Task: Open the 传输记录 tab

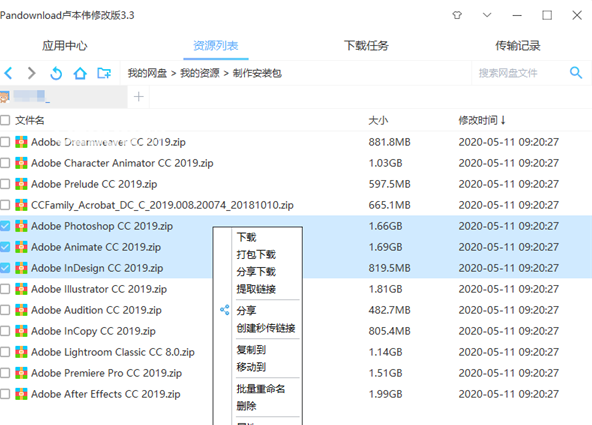Action: pyautogui.click(x=518, y=46)
